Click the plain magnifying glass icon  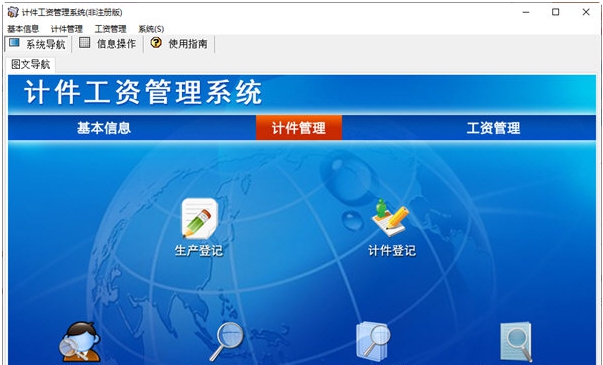pyautogui.click(x=227, y=342)
